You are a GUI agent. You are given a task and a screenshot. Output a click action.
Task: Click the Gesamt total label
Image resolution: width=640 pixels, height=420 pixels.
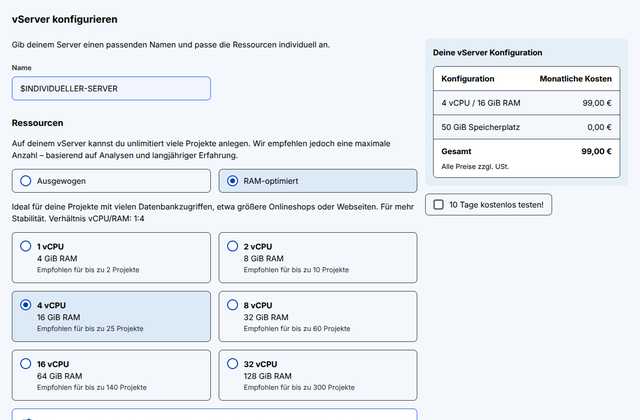pos(456,151)
